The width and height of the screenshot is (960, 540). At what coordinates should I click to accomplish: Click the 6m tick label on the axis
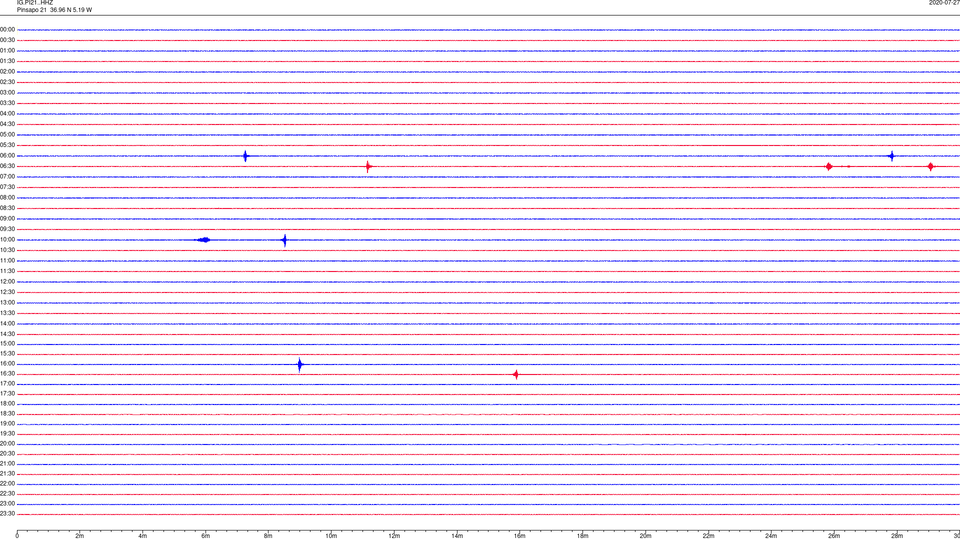pos(205,536)
